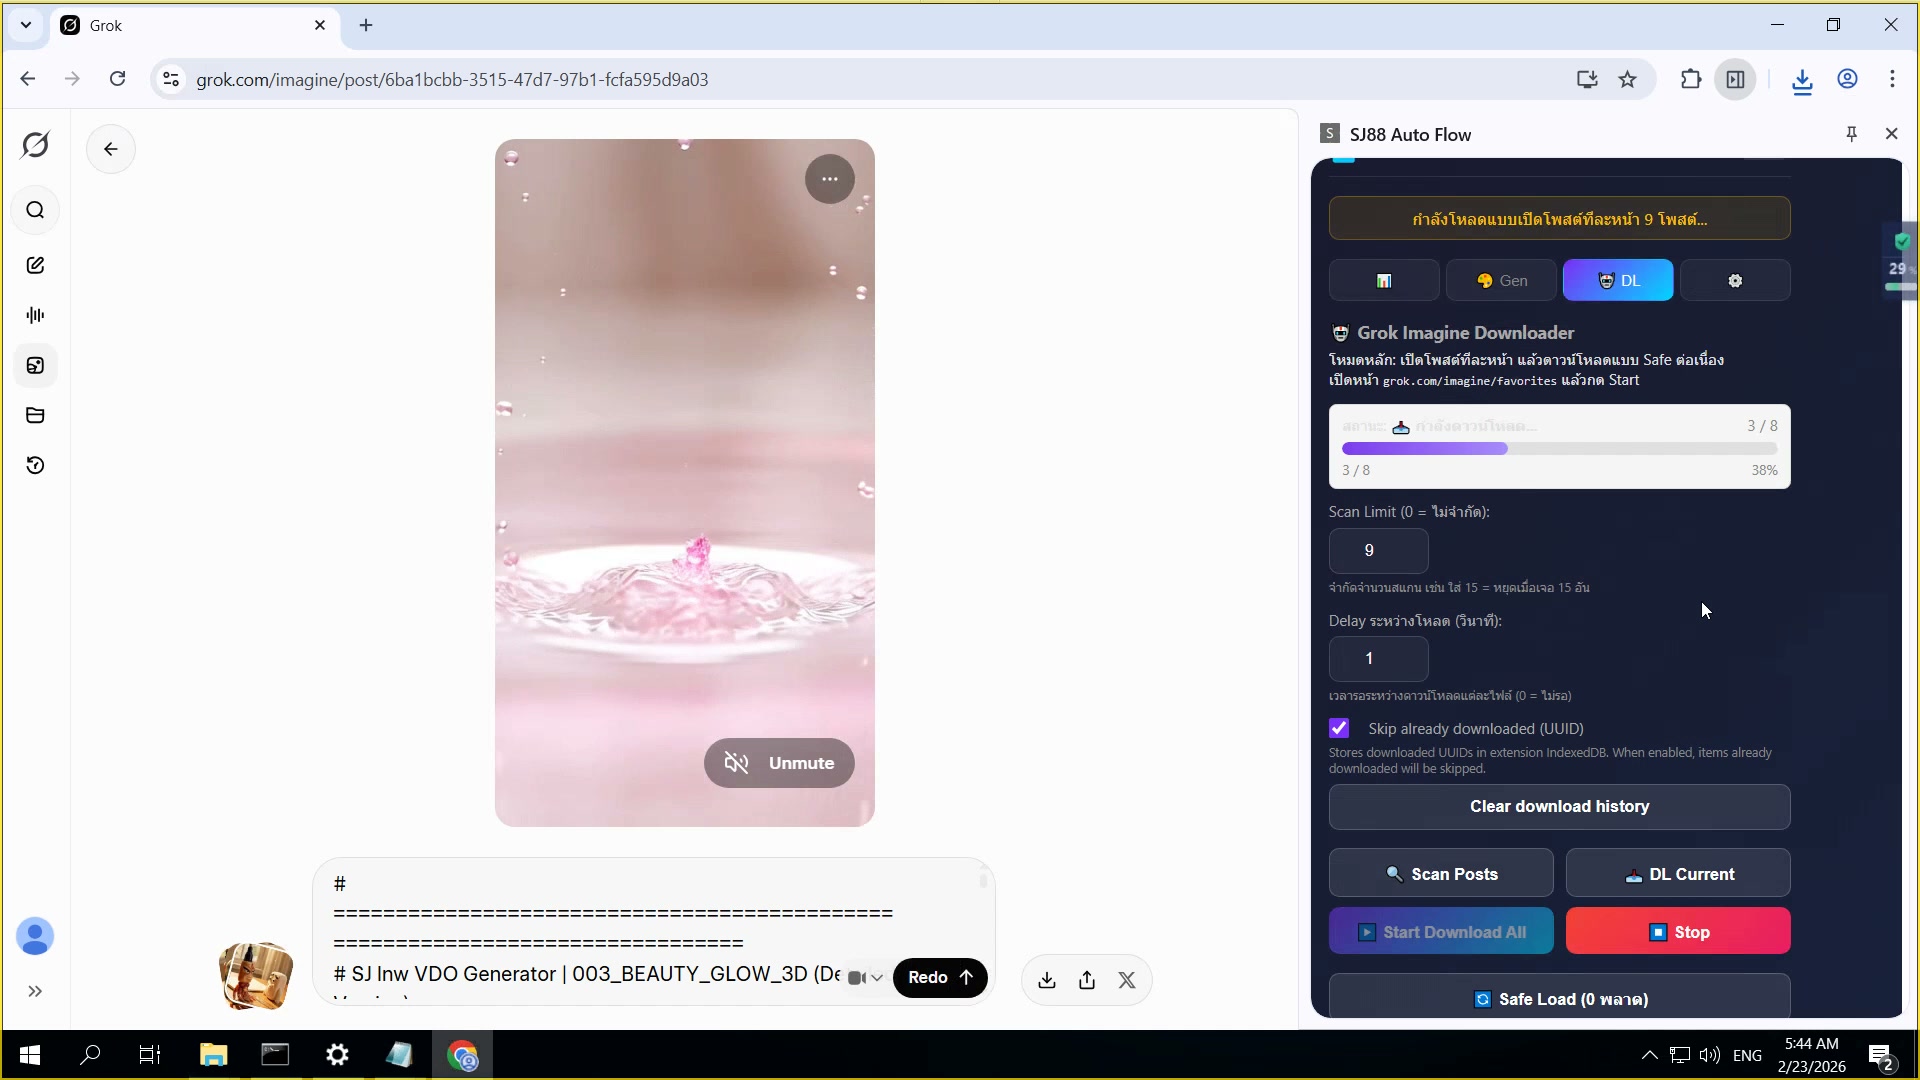Open the browser tab search dropdown

26,25
